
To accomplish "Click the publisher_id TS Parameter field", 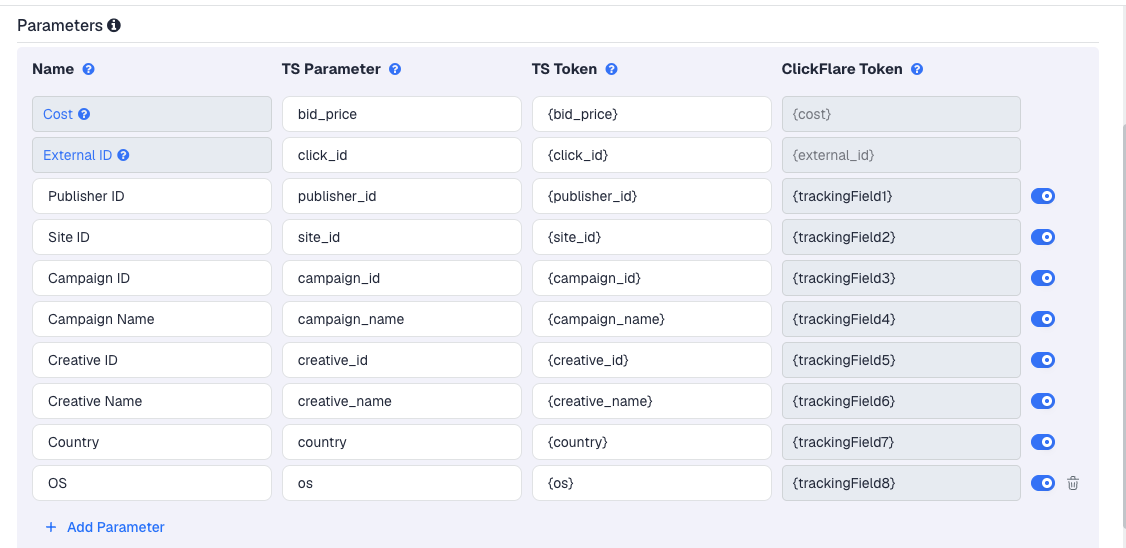I will (x=402, y=196).
